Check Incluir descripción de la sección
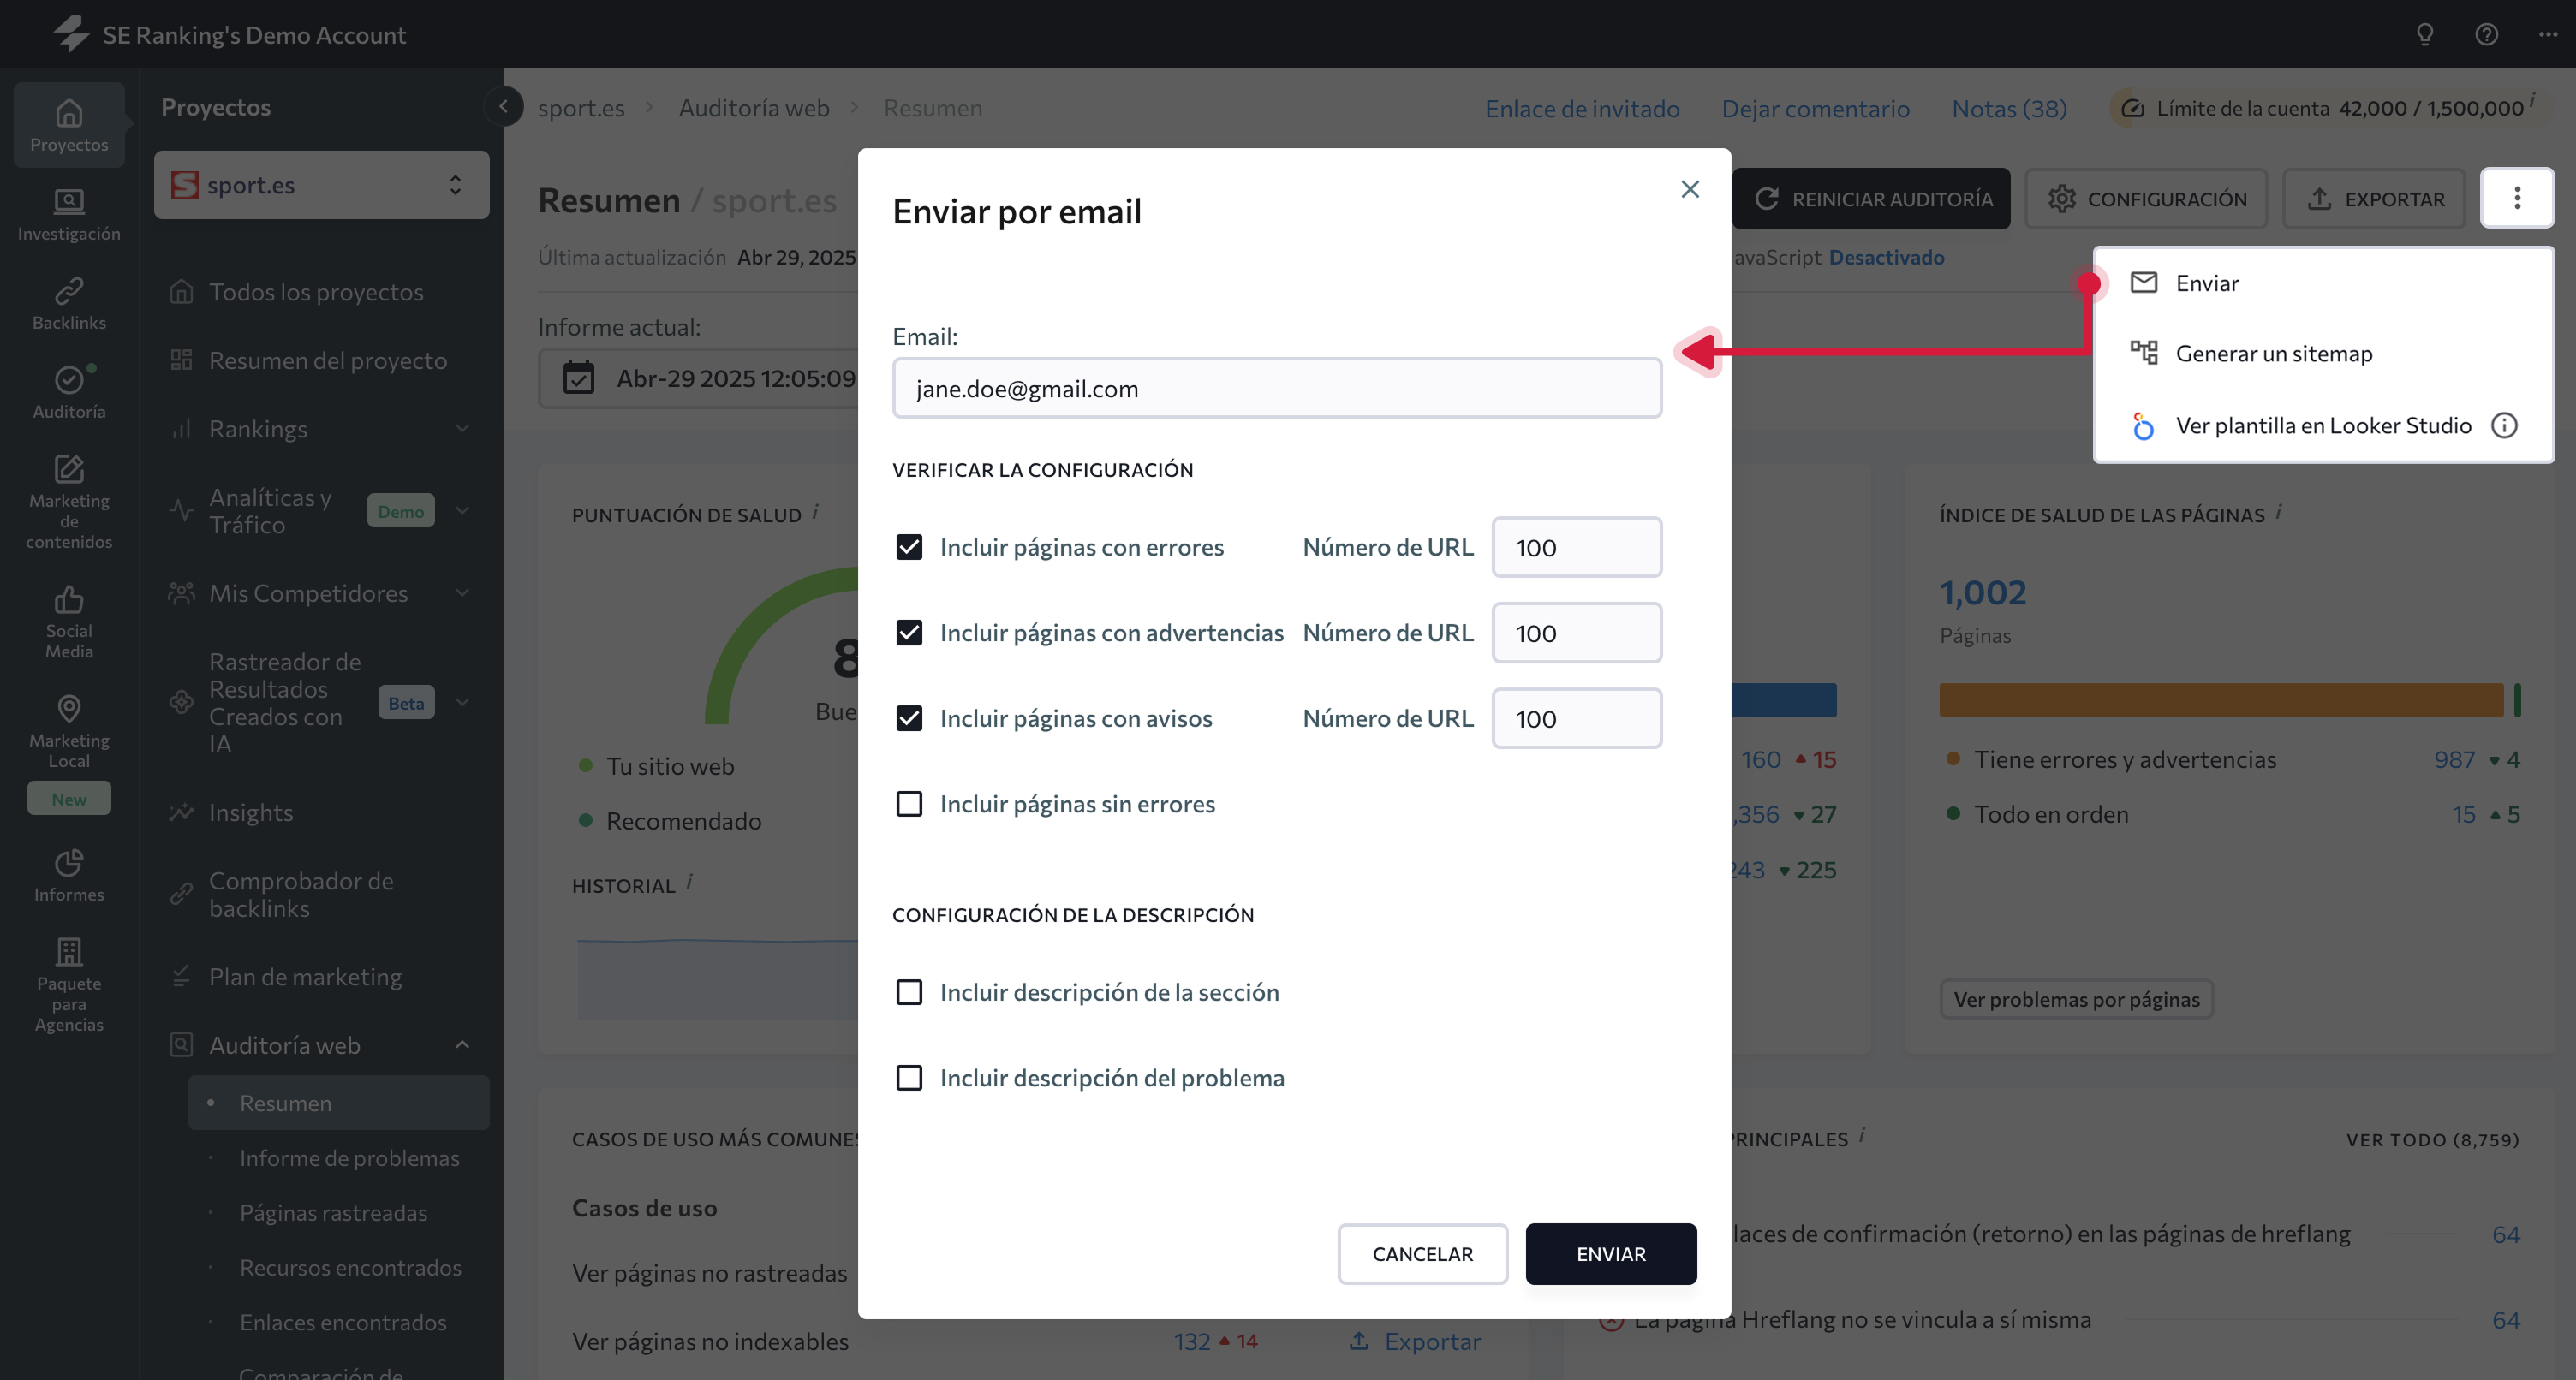The height and width of the screenshot is (1380, 2576). coord(909,992)
